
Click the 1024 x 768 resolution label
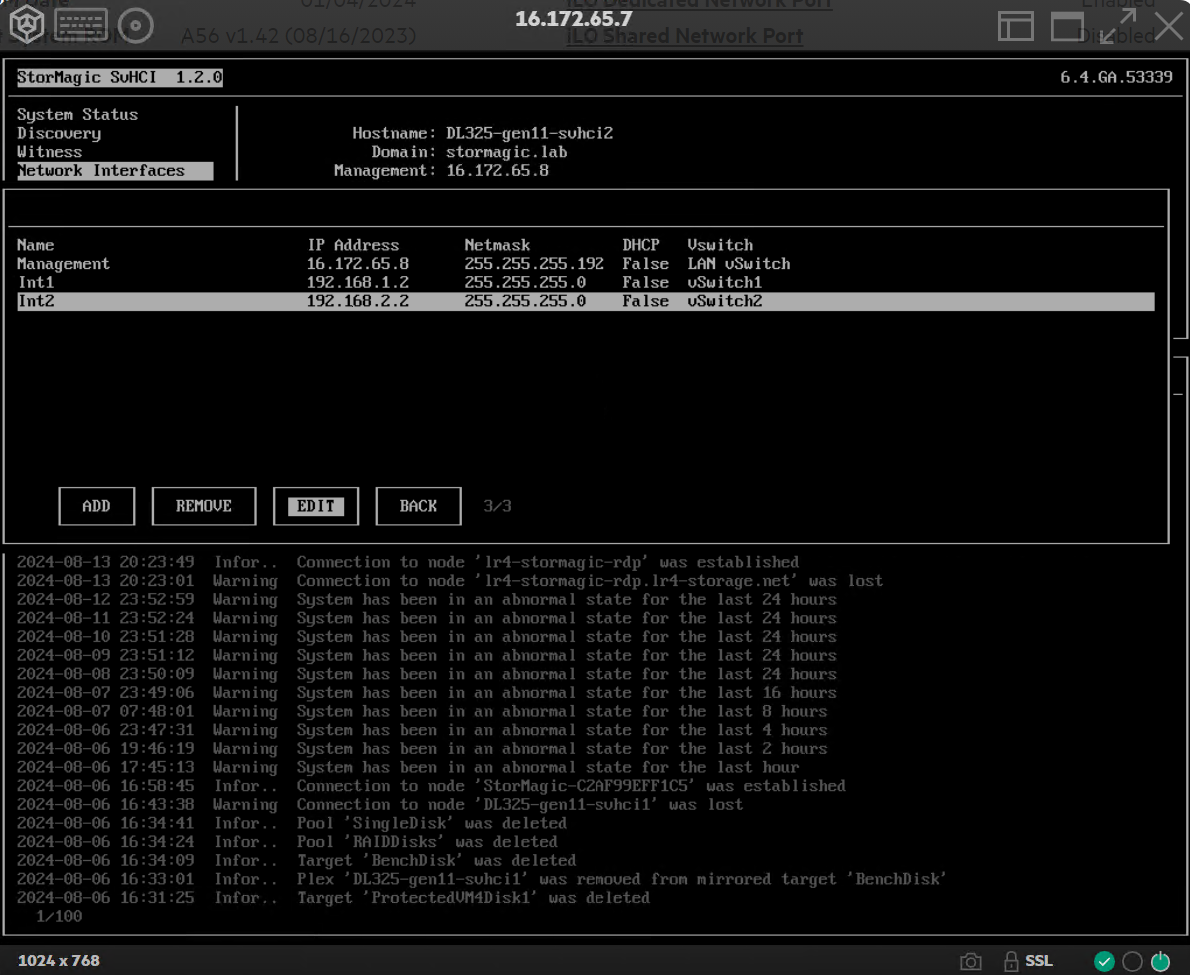pos(58,961)
